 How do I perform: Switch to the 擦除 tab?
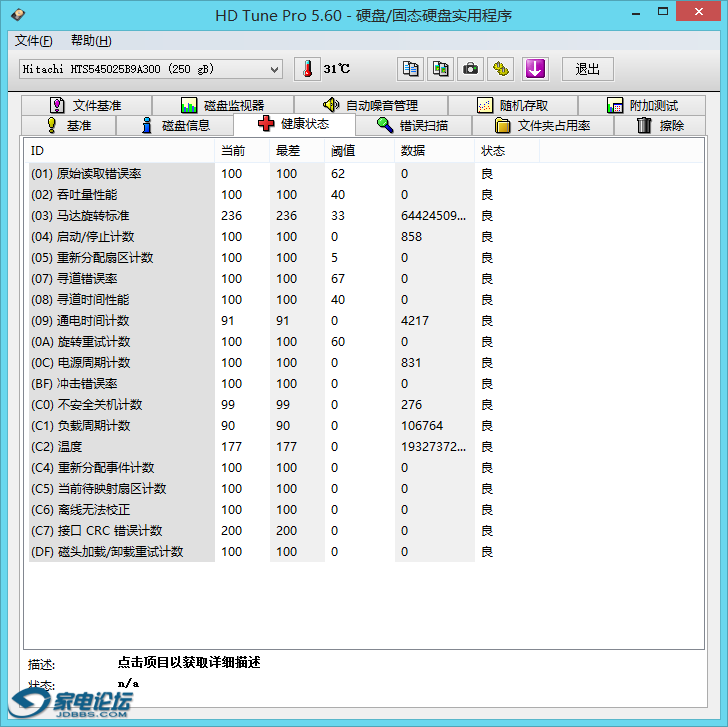(x=660, y=125)
